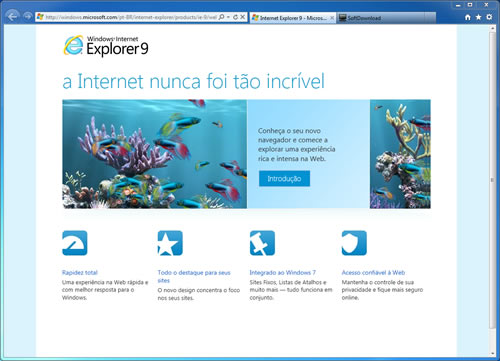Screen dimensions: 500x361
Task: Click text 'Mantenha o controle de sua privacidade'
Action: click(378, 286)
